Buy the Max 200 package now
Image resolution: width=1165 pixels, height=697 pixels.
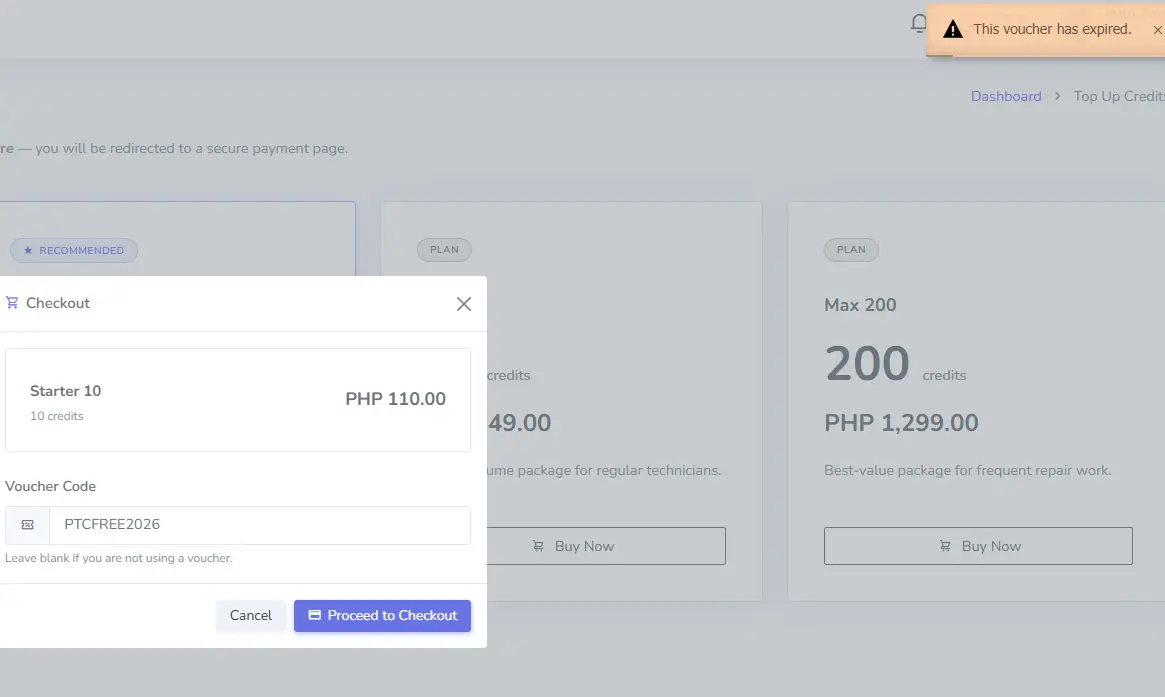coord(978,546)
